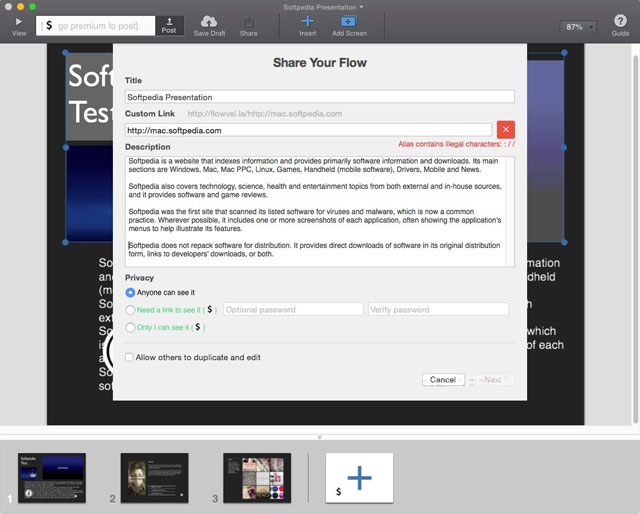Select the third slide thumbnail

(x=256, y=478)
